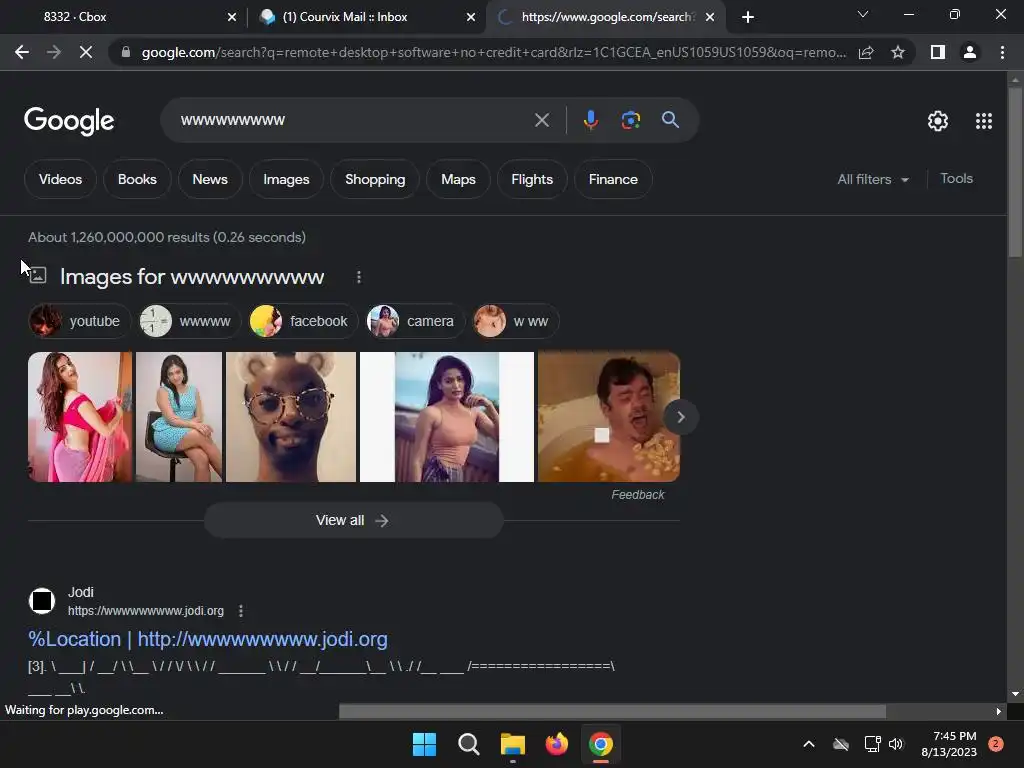Click the vertical page scrollbar
Viewport: 1024px width, 768px height.
(1015, 172)
